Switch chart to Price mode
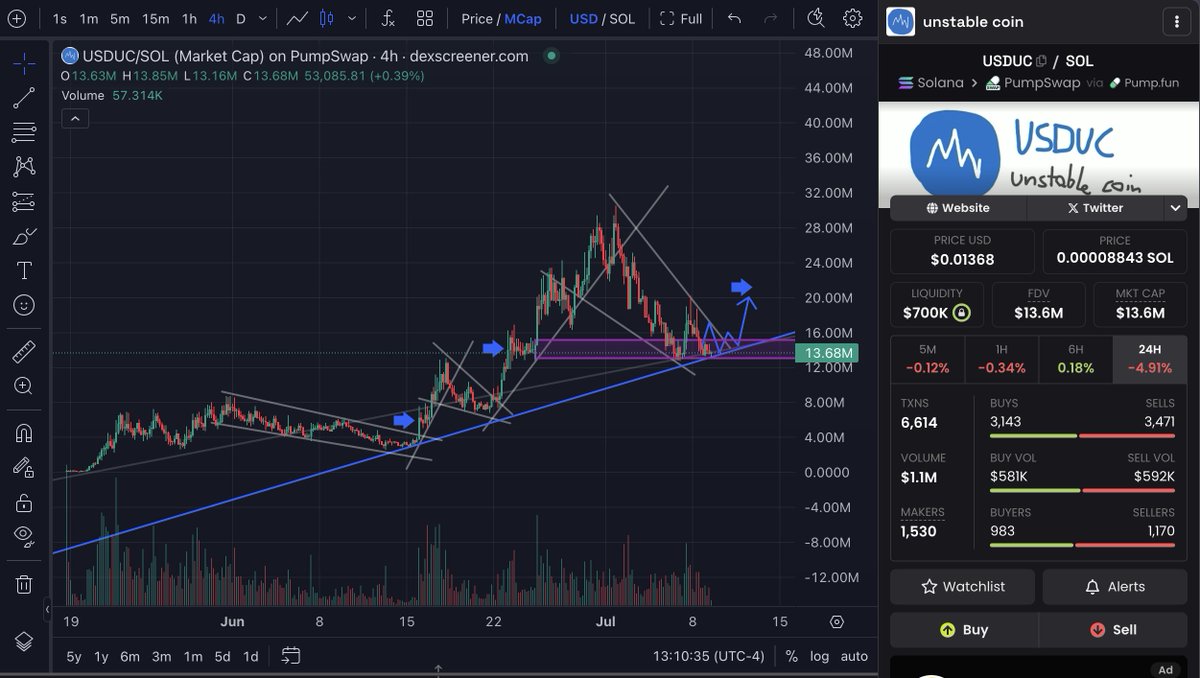Viewport: 1200px width, 678px height. [x=477, y=18]
